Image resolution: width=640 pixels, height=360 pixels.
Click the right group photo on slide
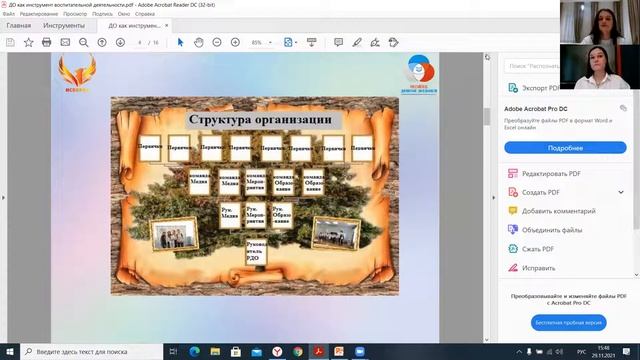[x=336, y=233]
